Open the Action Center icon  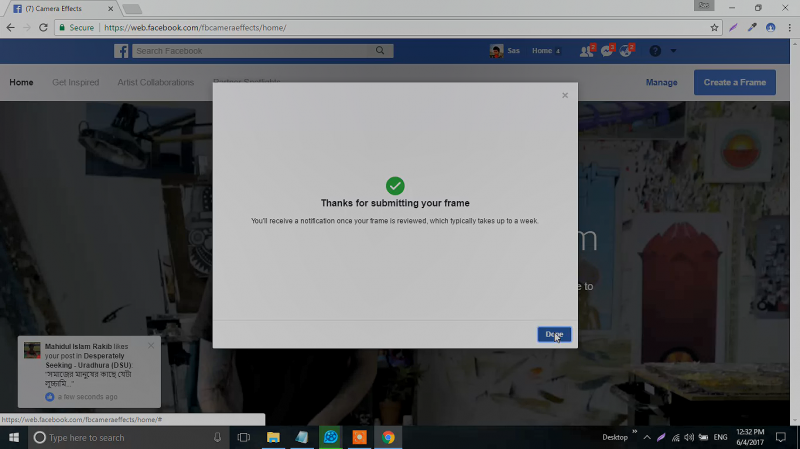point(781,438)
